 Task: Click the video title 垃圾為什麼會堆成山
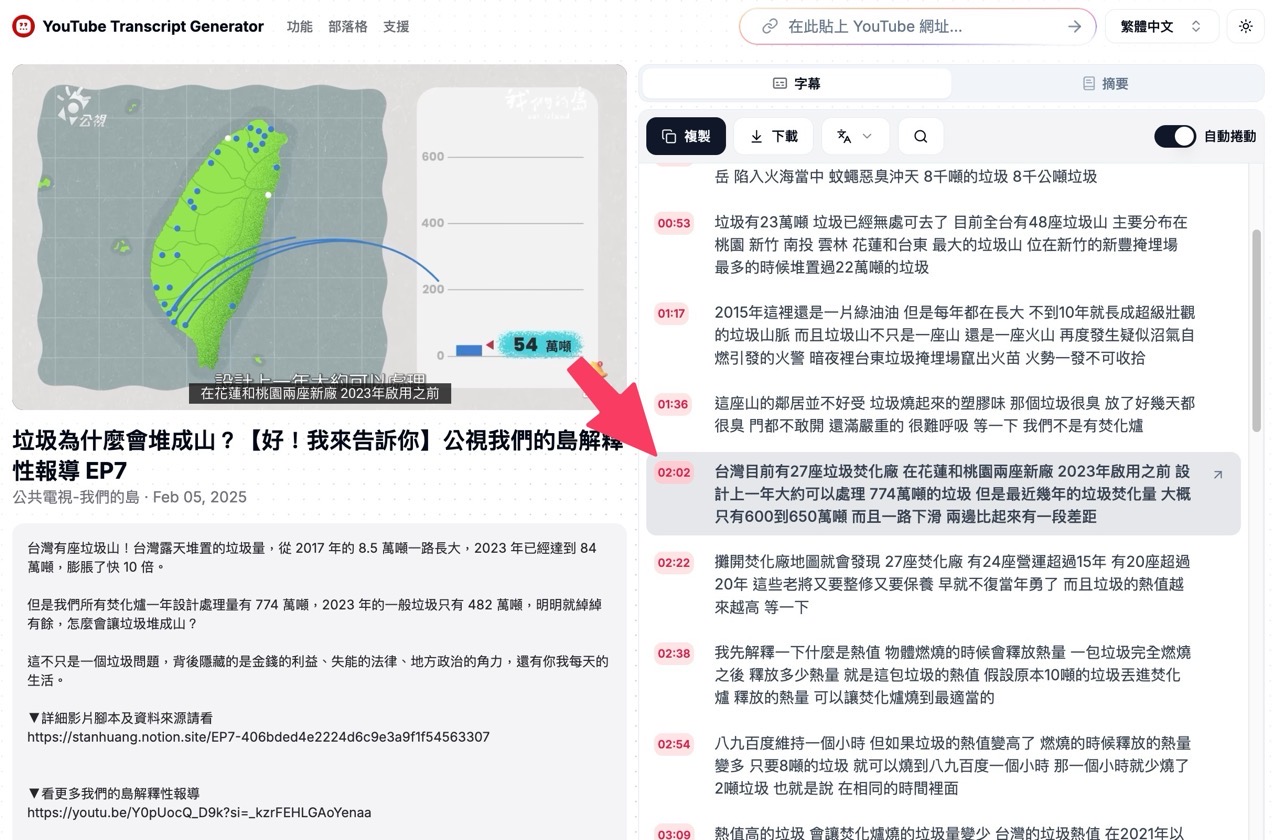point(318,455)
